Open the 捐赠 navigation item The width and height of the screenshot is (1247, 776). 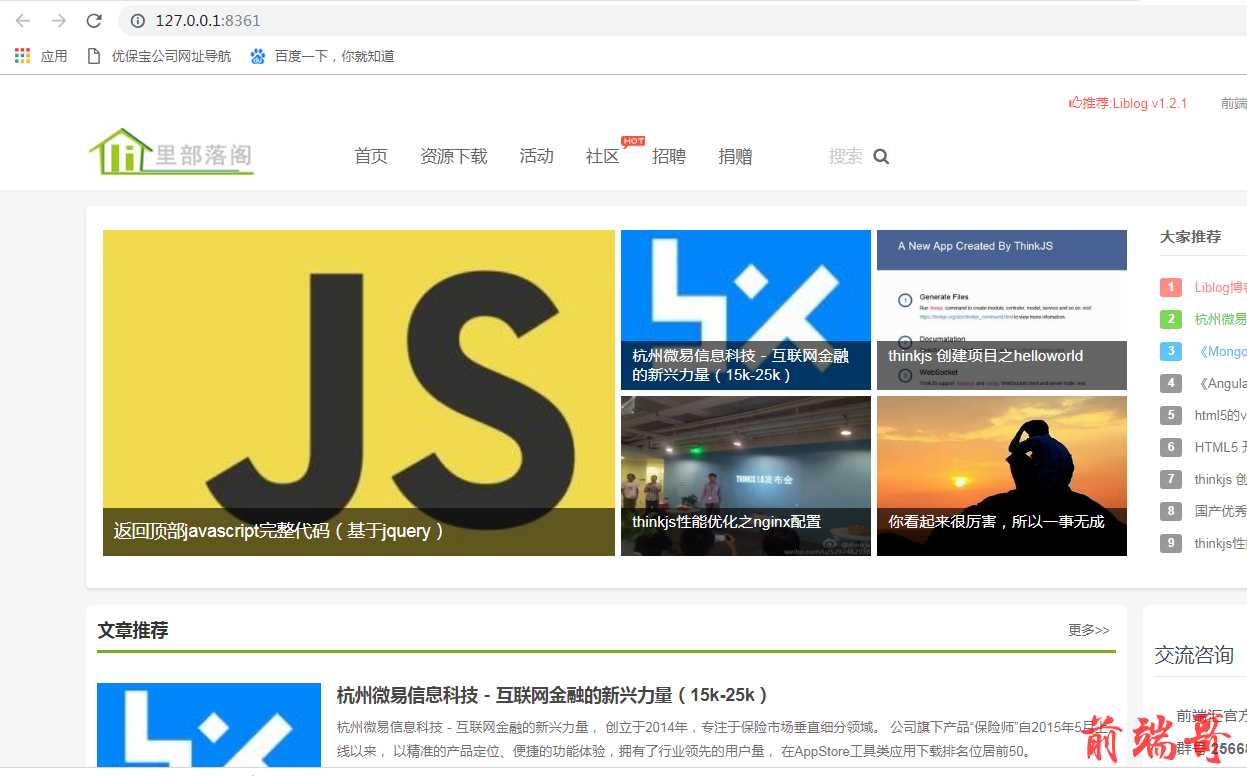(735, 156)
